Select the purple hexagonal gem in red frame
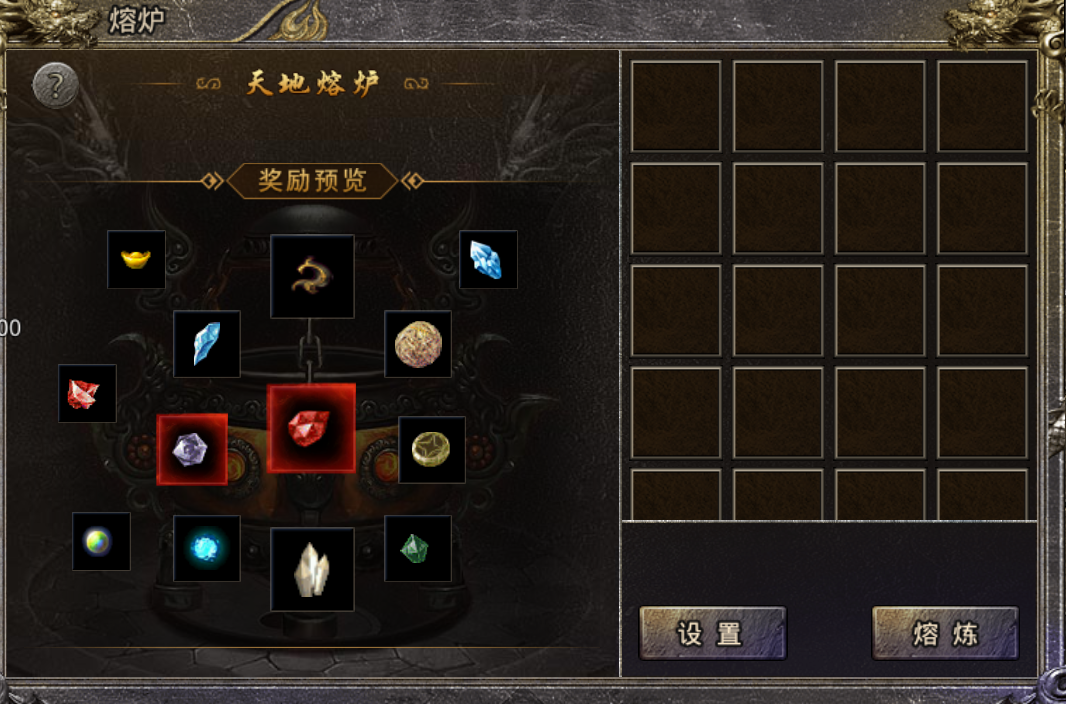Viewport: 1066px width, 704px height. pos(192,449)
